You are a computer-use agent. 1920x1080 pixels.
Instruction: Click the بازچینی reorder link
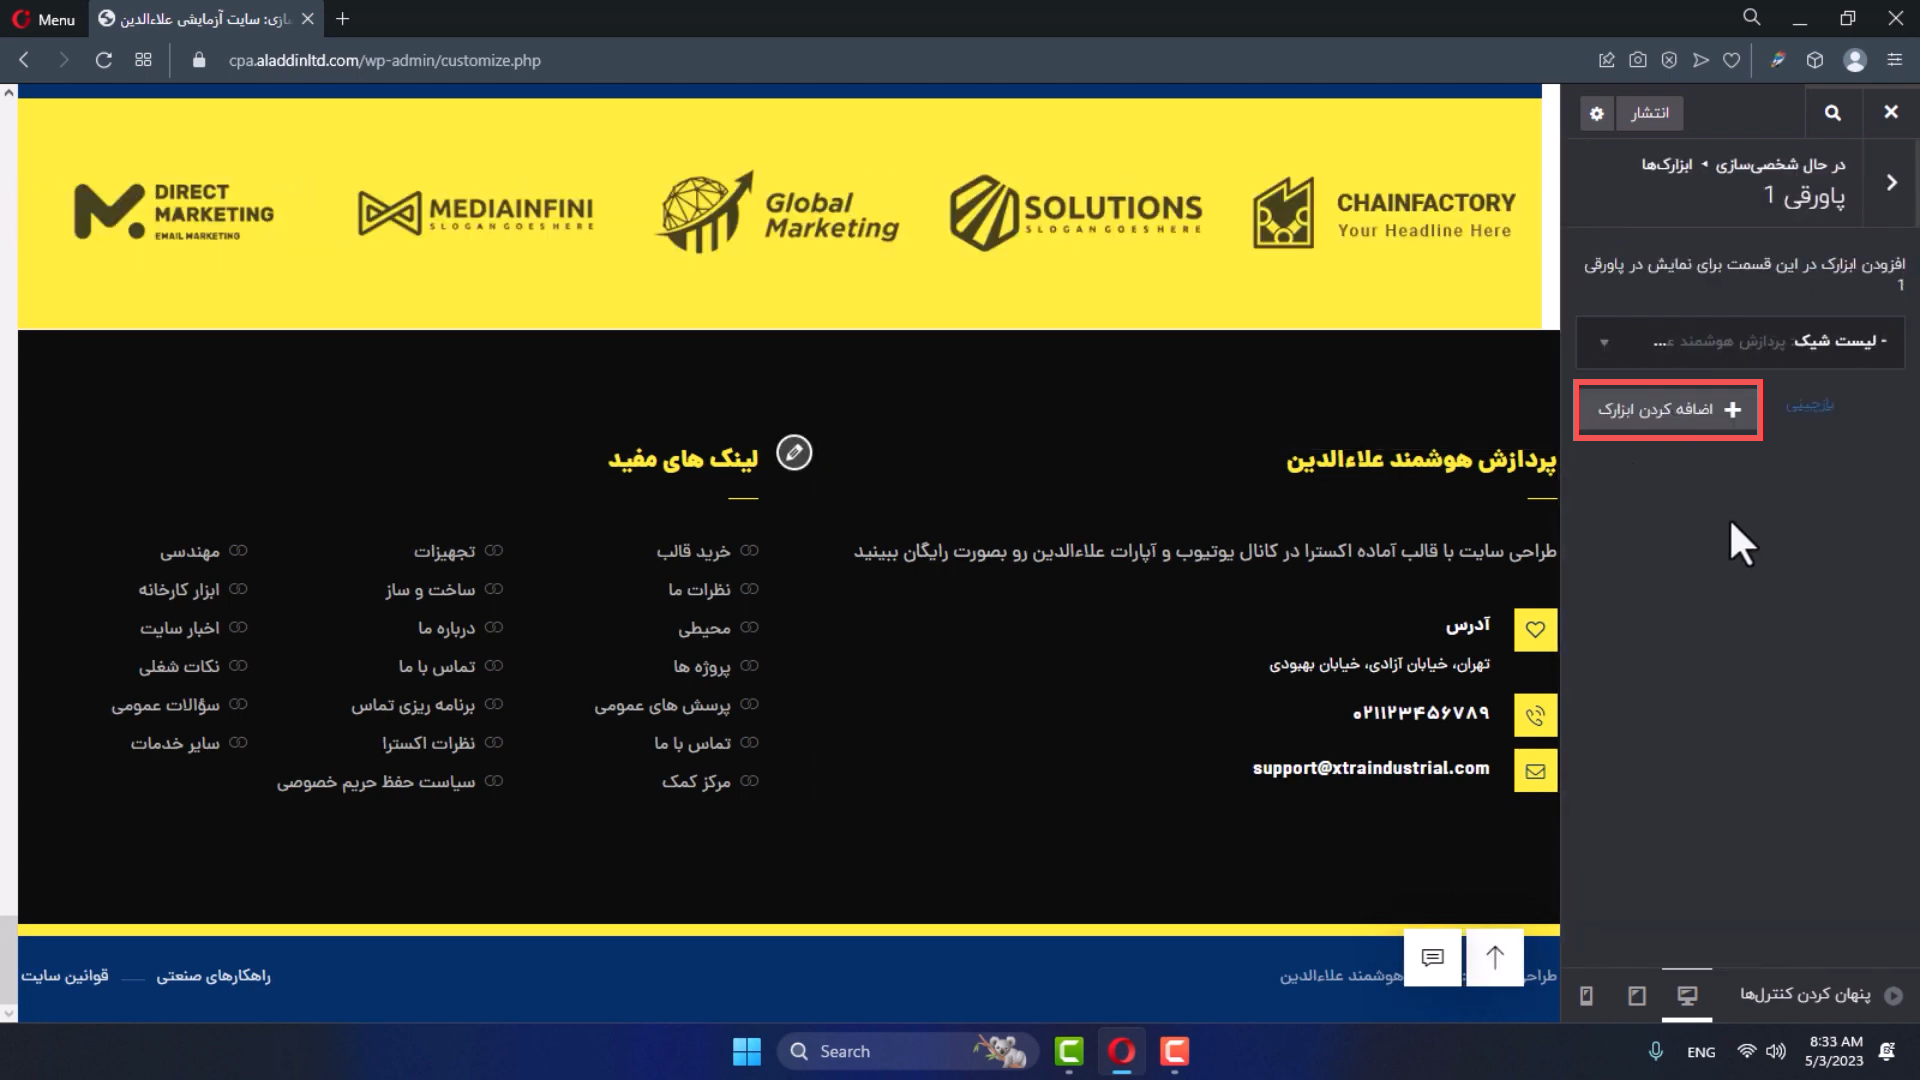(1810, 405)
